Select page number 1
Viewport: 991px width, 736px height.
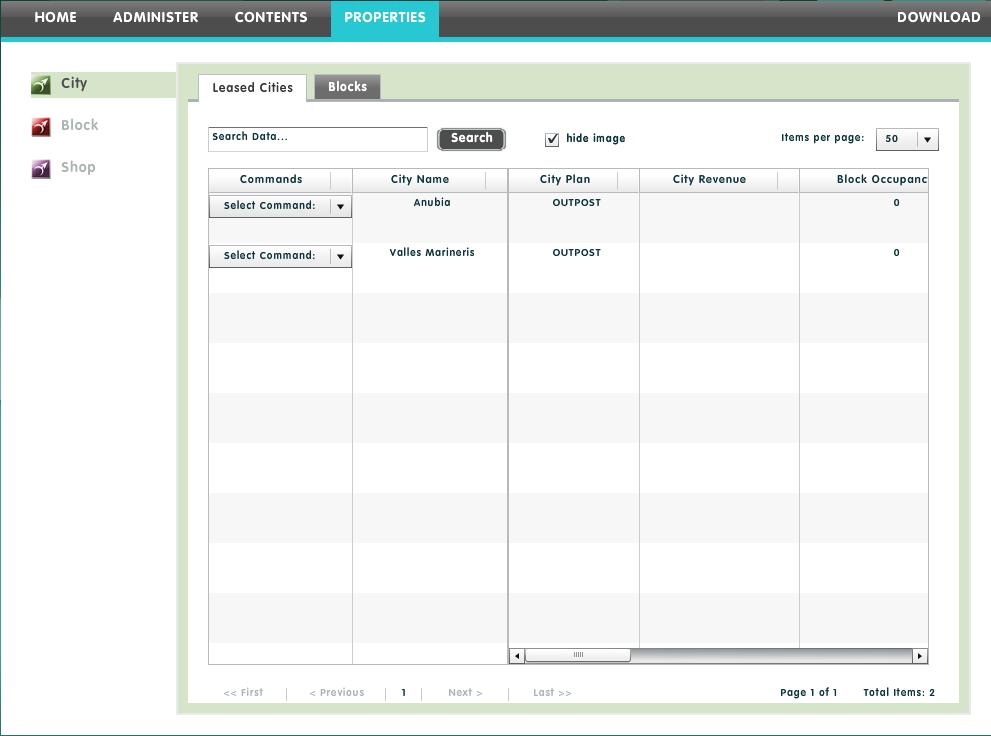click(404, 693)
